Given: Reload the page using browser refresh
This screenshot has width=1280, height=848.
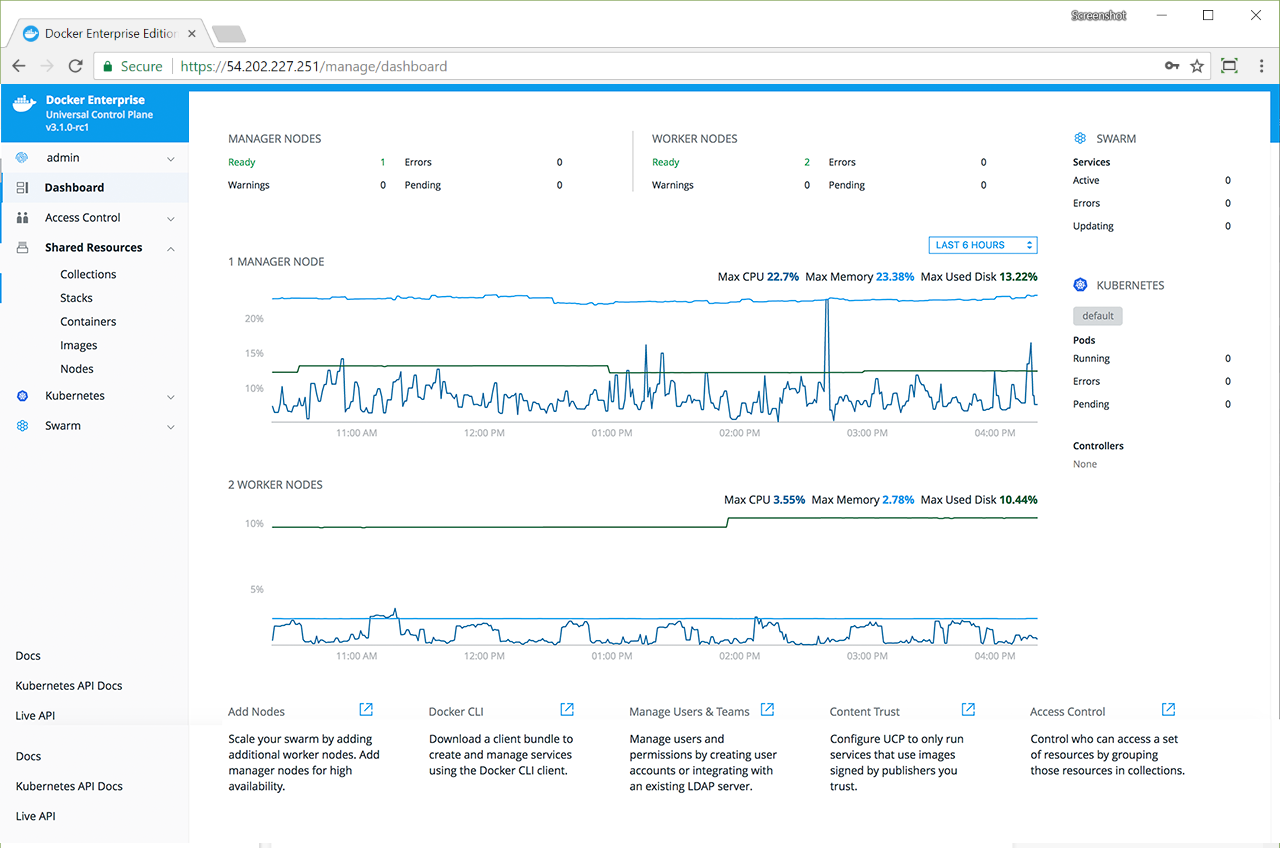Looking at the screenshot, I should 75,66.
